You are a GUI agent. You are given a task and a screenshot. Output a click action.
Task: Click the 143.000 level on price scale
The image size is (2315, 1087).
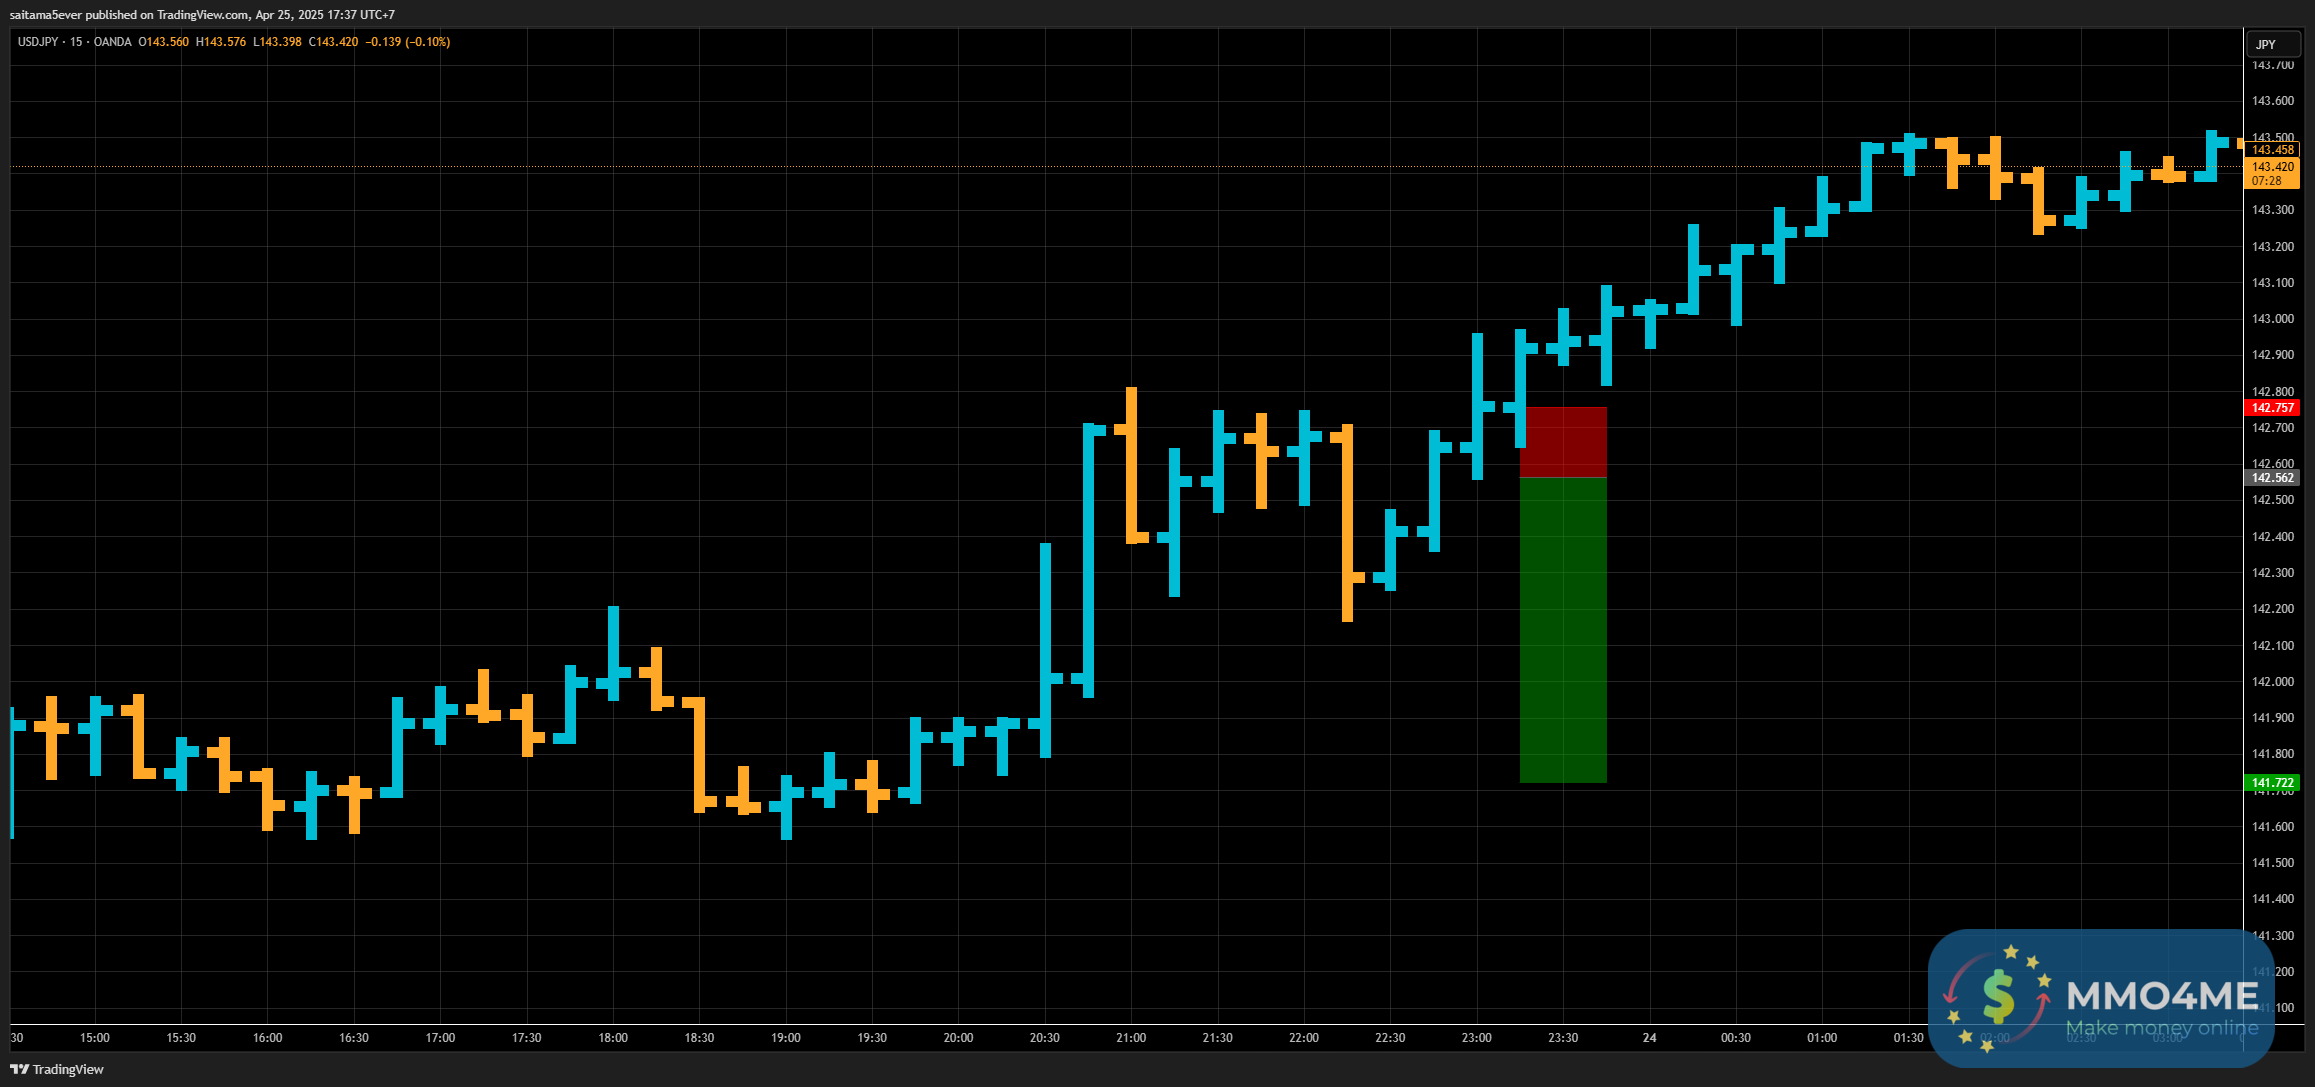(2272, 319)
